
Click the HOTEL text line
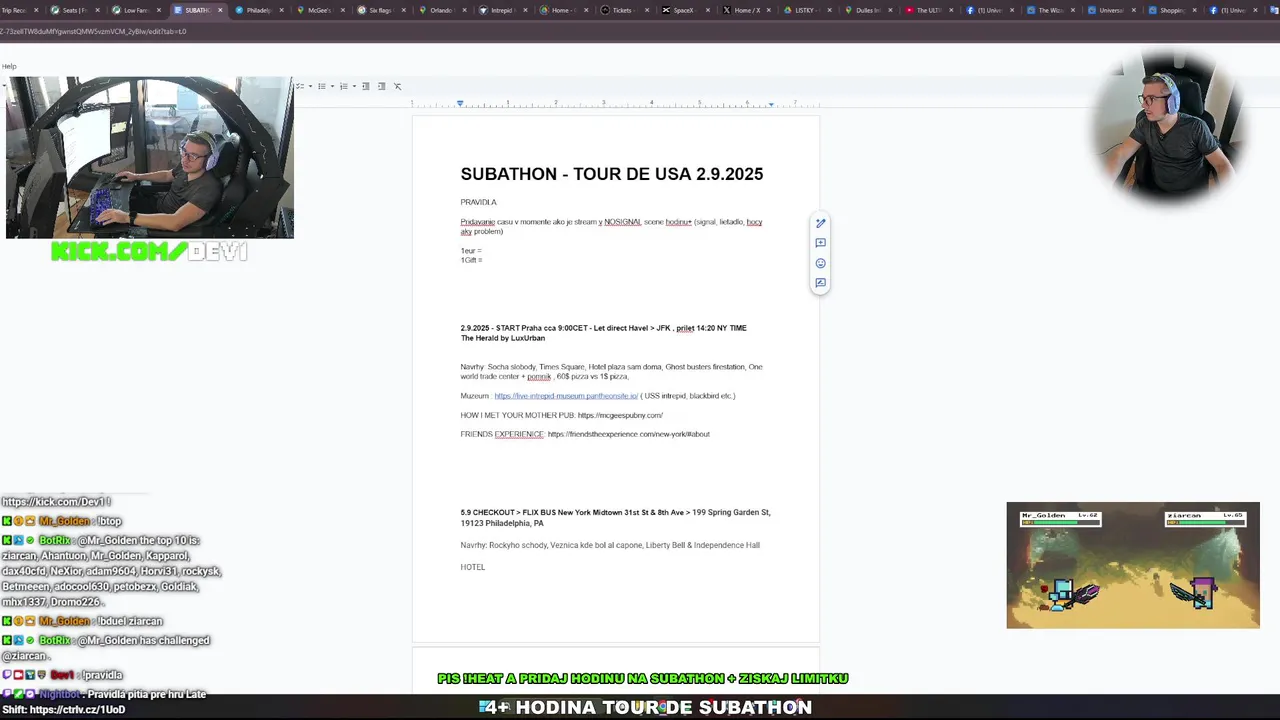pyautogui.click(x=472, y=567)
